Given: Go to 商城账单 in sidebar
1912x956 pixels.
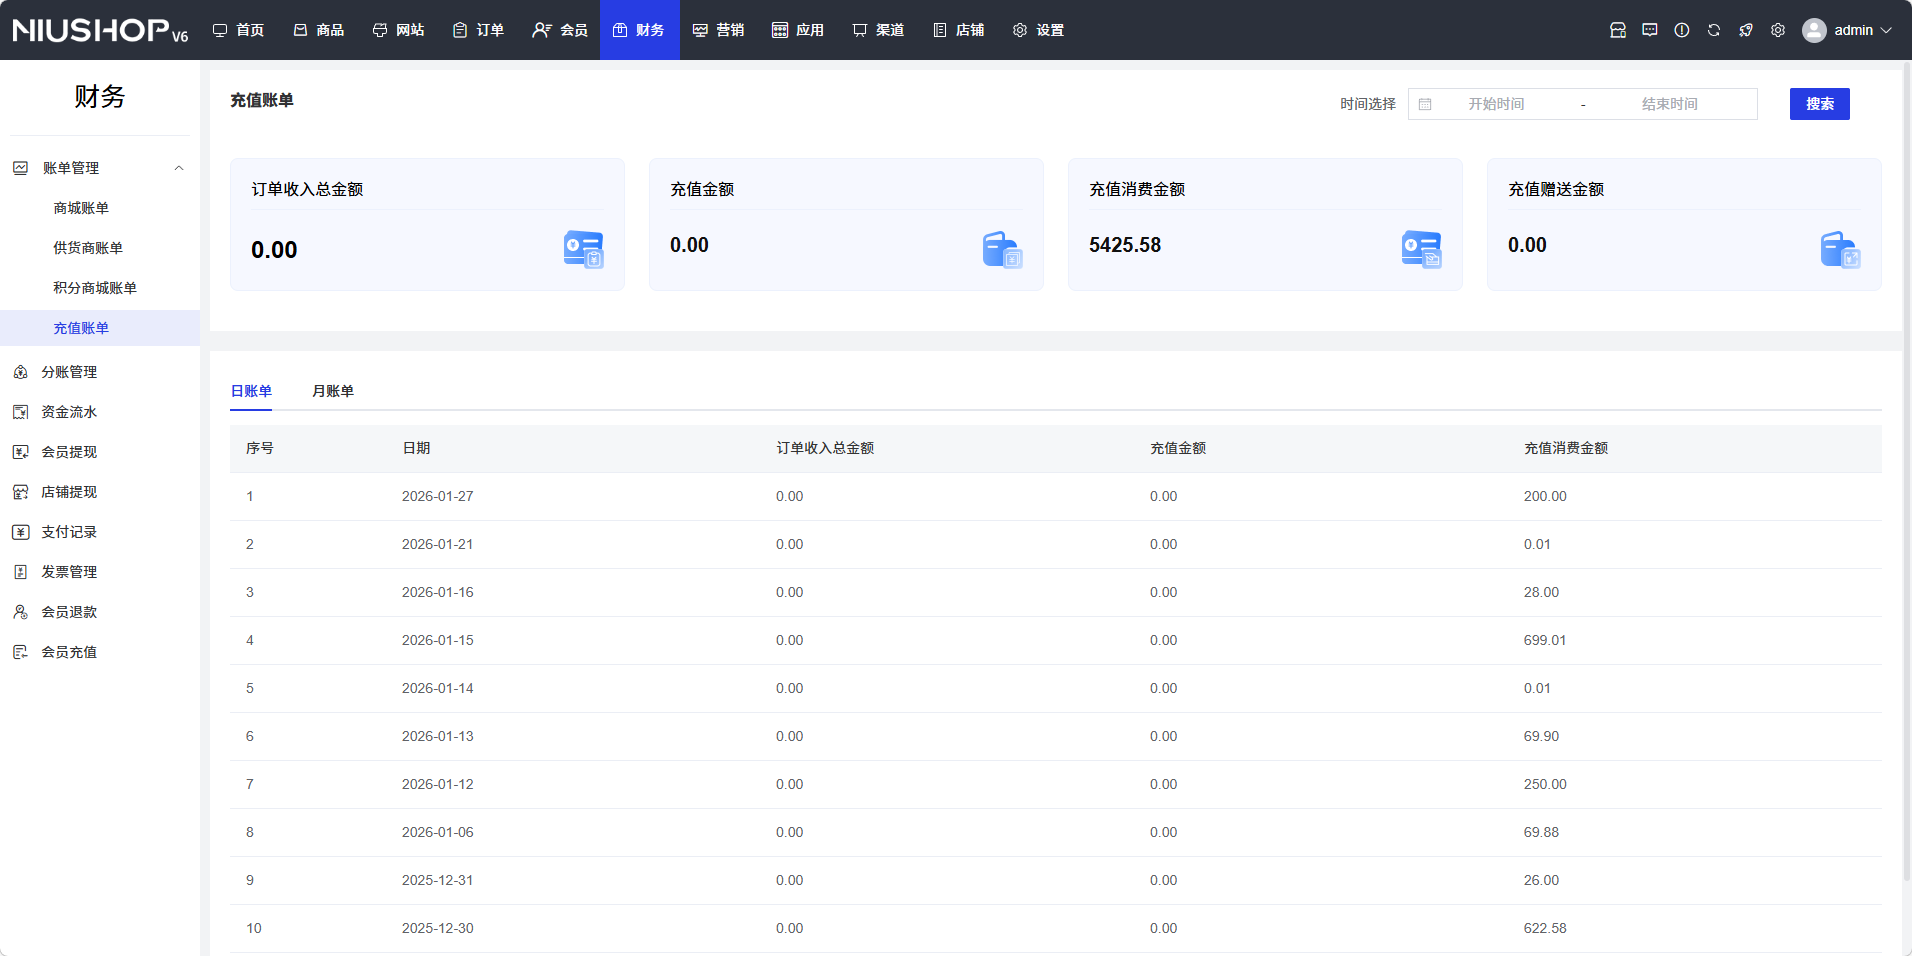Looking at the screenshot, I should tap(81, 208).
